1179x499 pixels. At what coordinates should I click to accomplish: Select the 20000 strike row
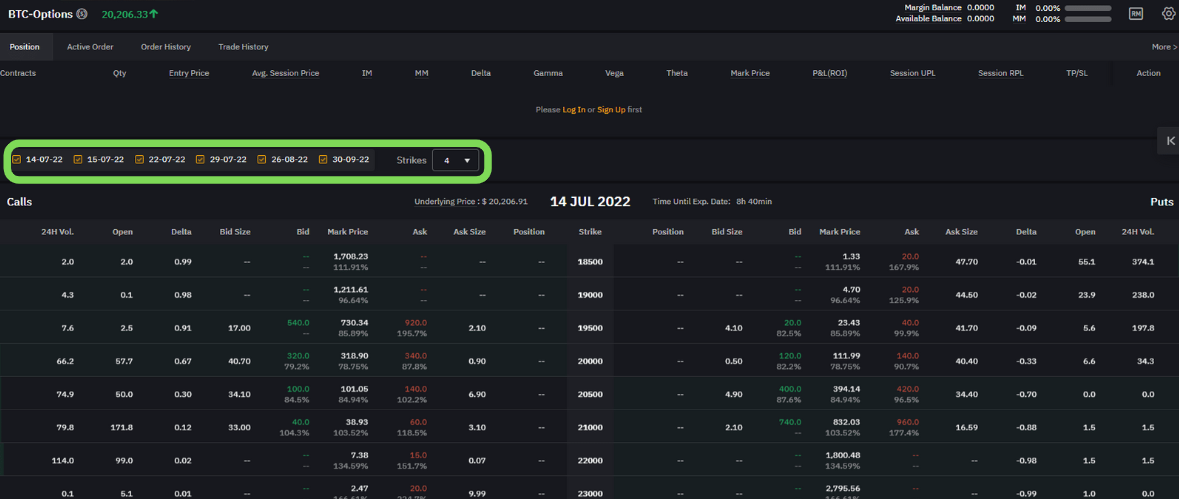point(590,361)
